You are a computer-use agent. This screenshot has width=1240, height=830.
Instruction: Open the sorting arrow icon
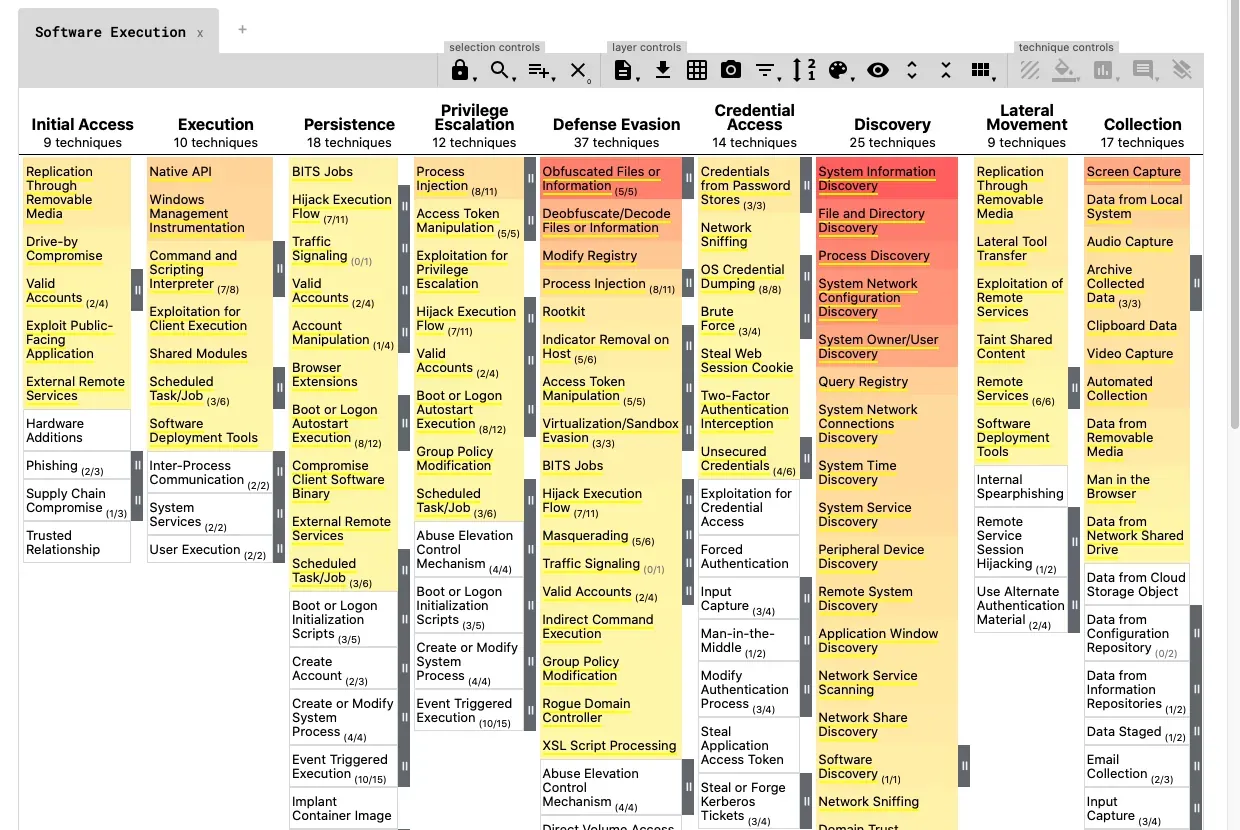[803, 70]
